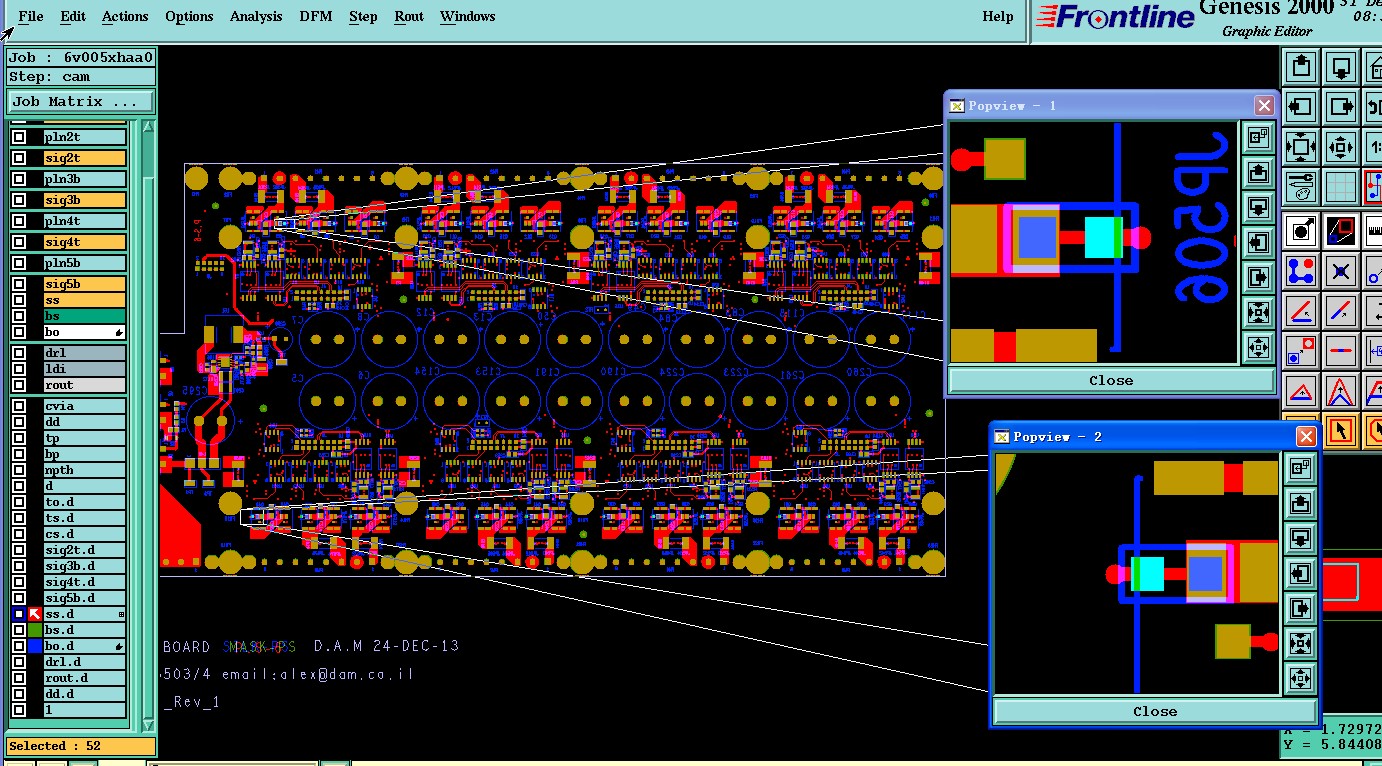Click the pan up icon in Popview 2
The image size is (1382, 766).
coord(1300,503)
